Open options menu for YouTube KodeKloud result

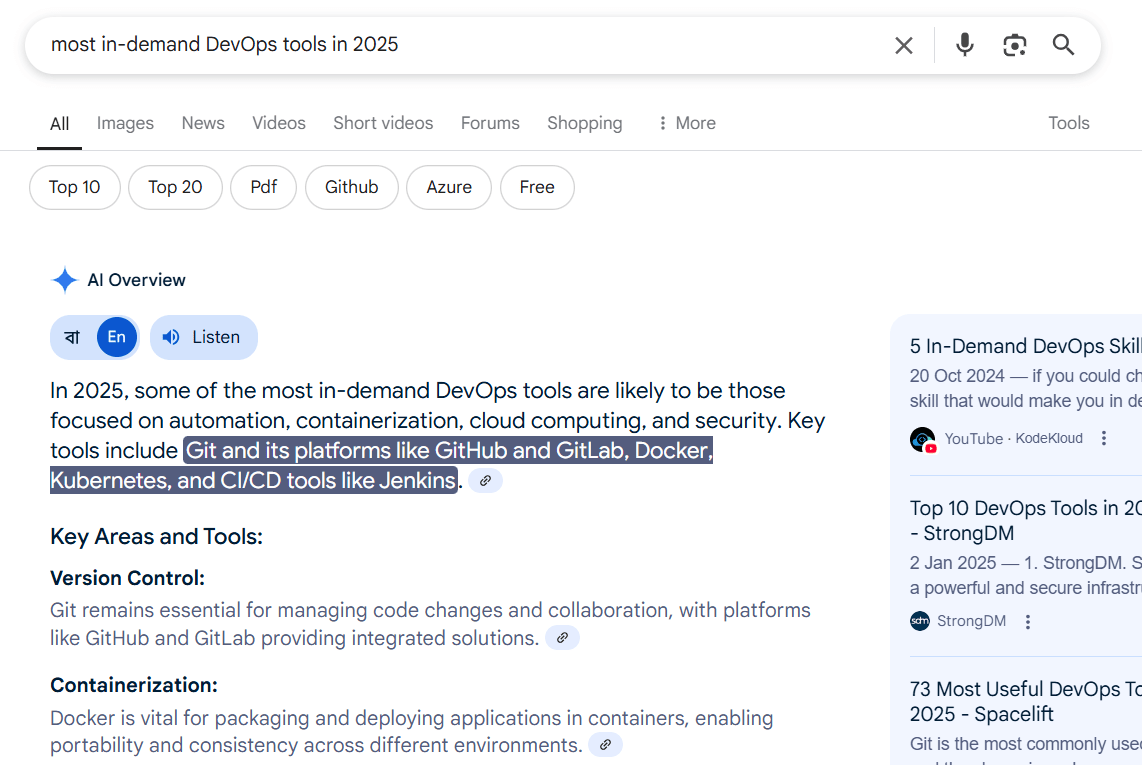coord(1104,438)
